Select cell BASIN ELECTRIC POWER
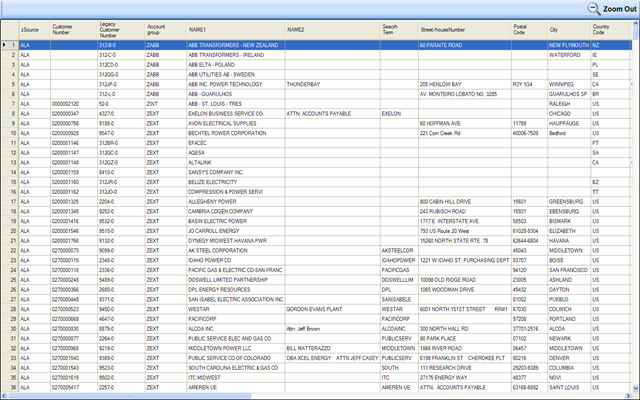The image size is (640, 400). [236, 221]
